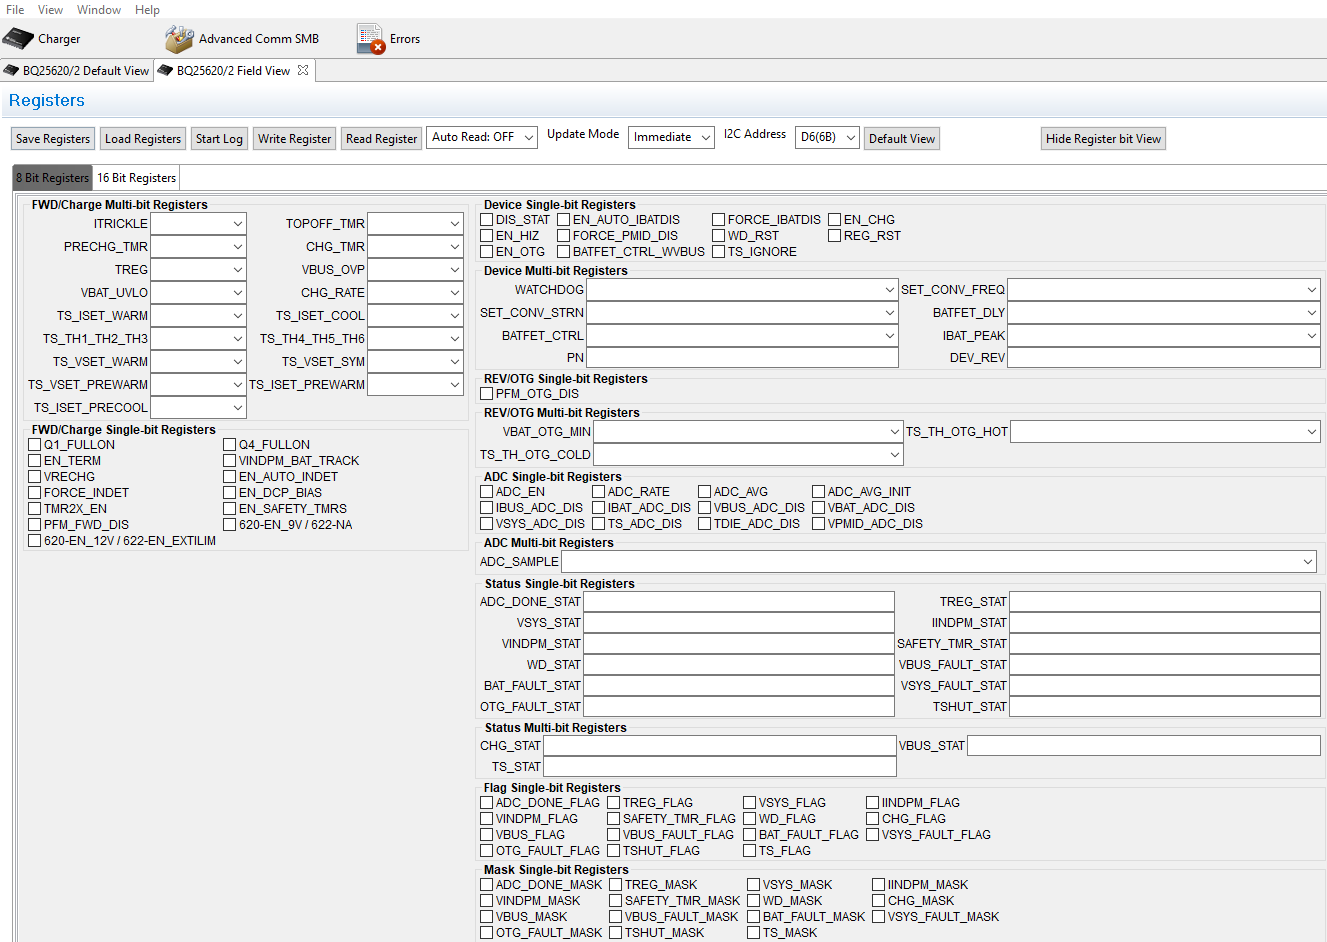Screen dimensions: 1327x942
Task: Click Hide Register bit View
Action: tap(1103, 139)
